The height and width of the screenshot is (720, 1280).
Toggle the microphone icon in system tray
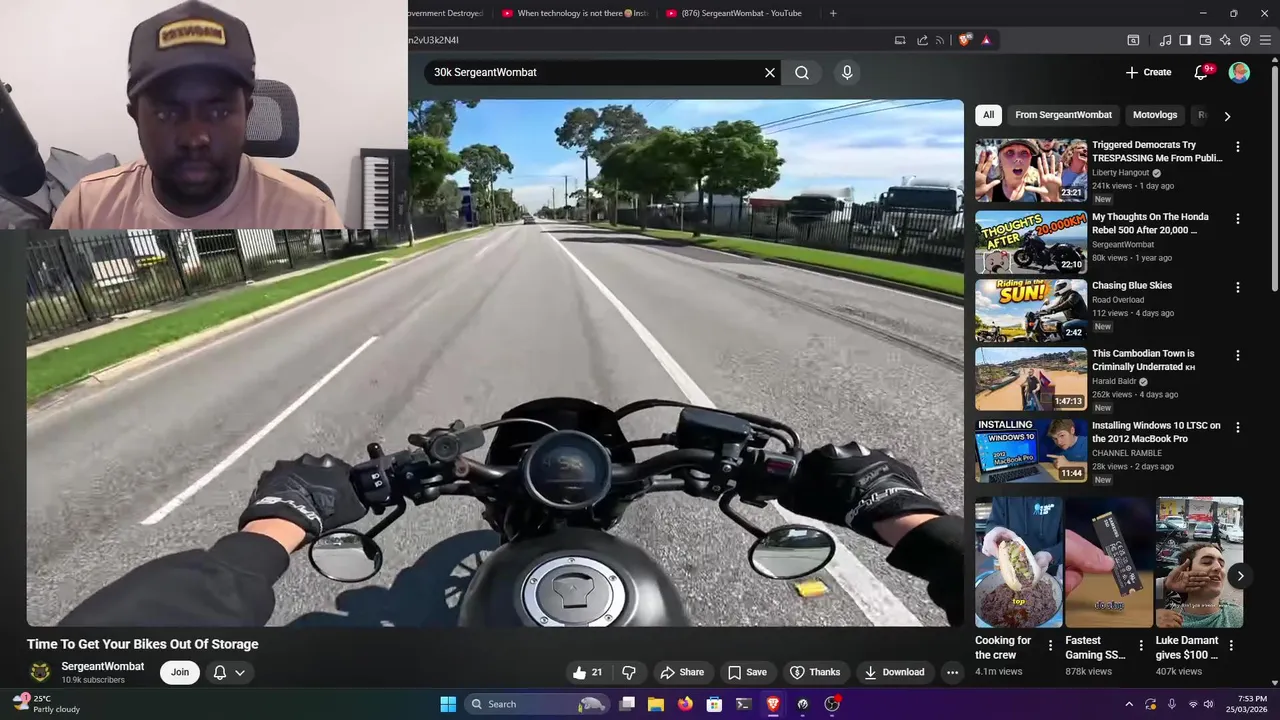click(x=1171, y=704)
